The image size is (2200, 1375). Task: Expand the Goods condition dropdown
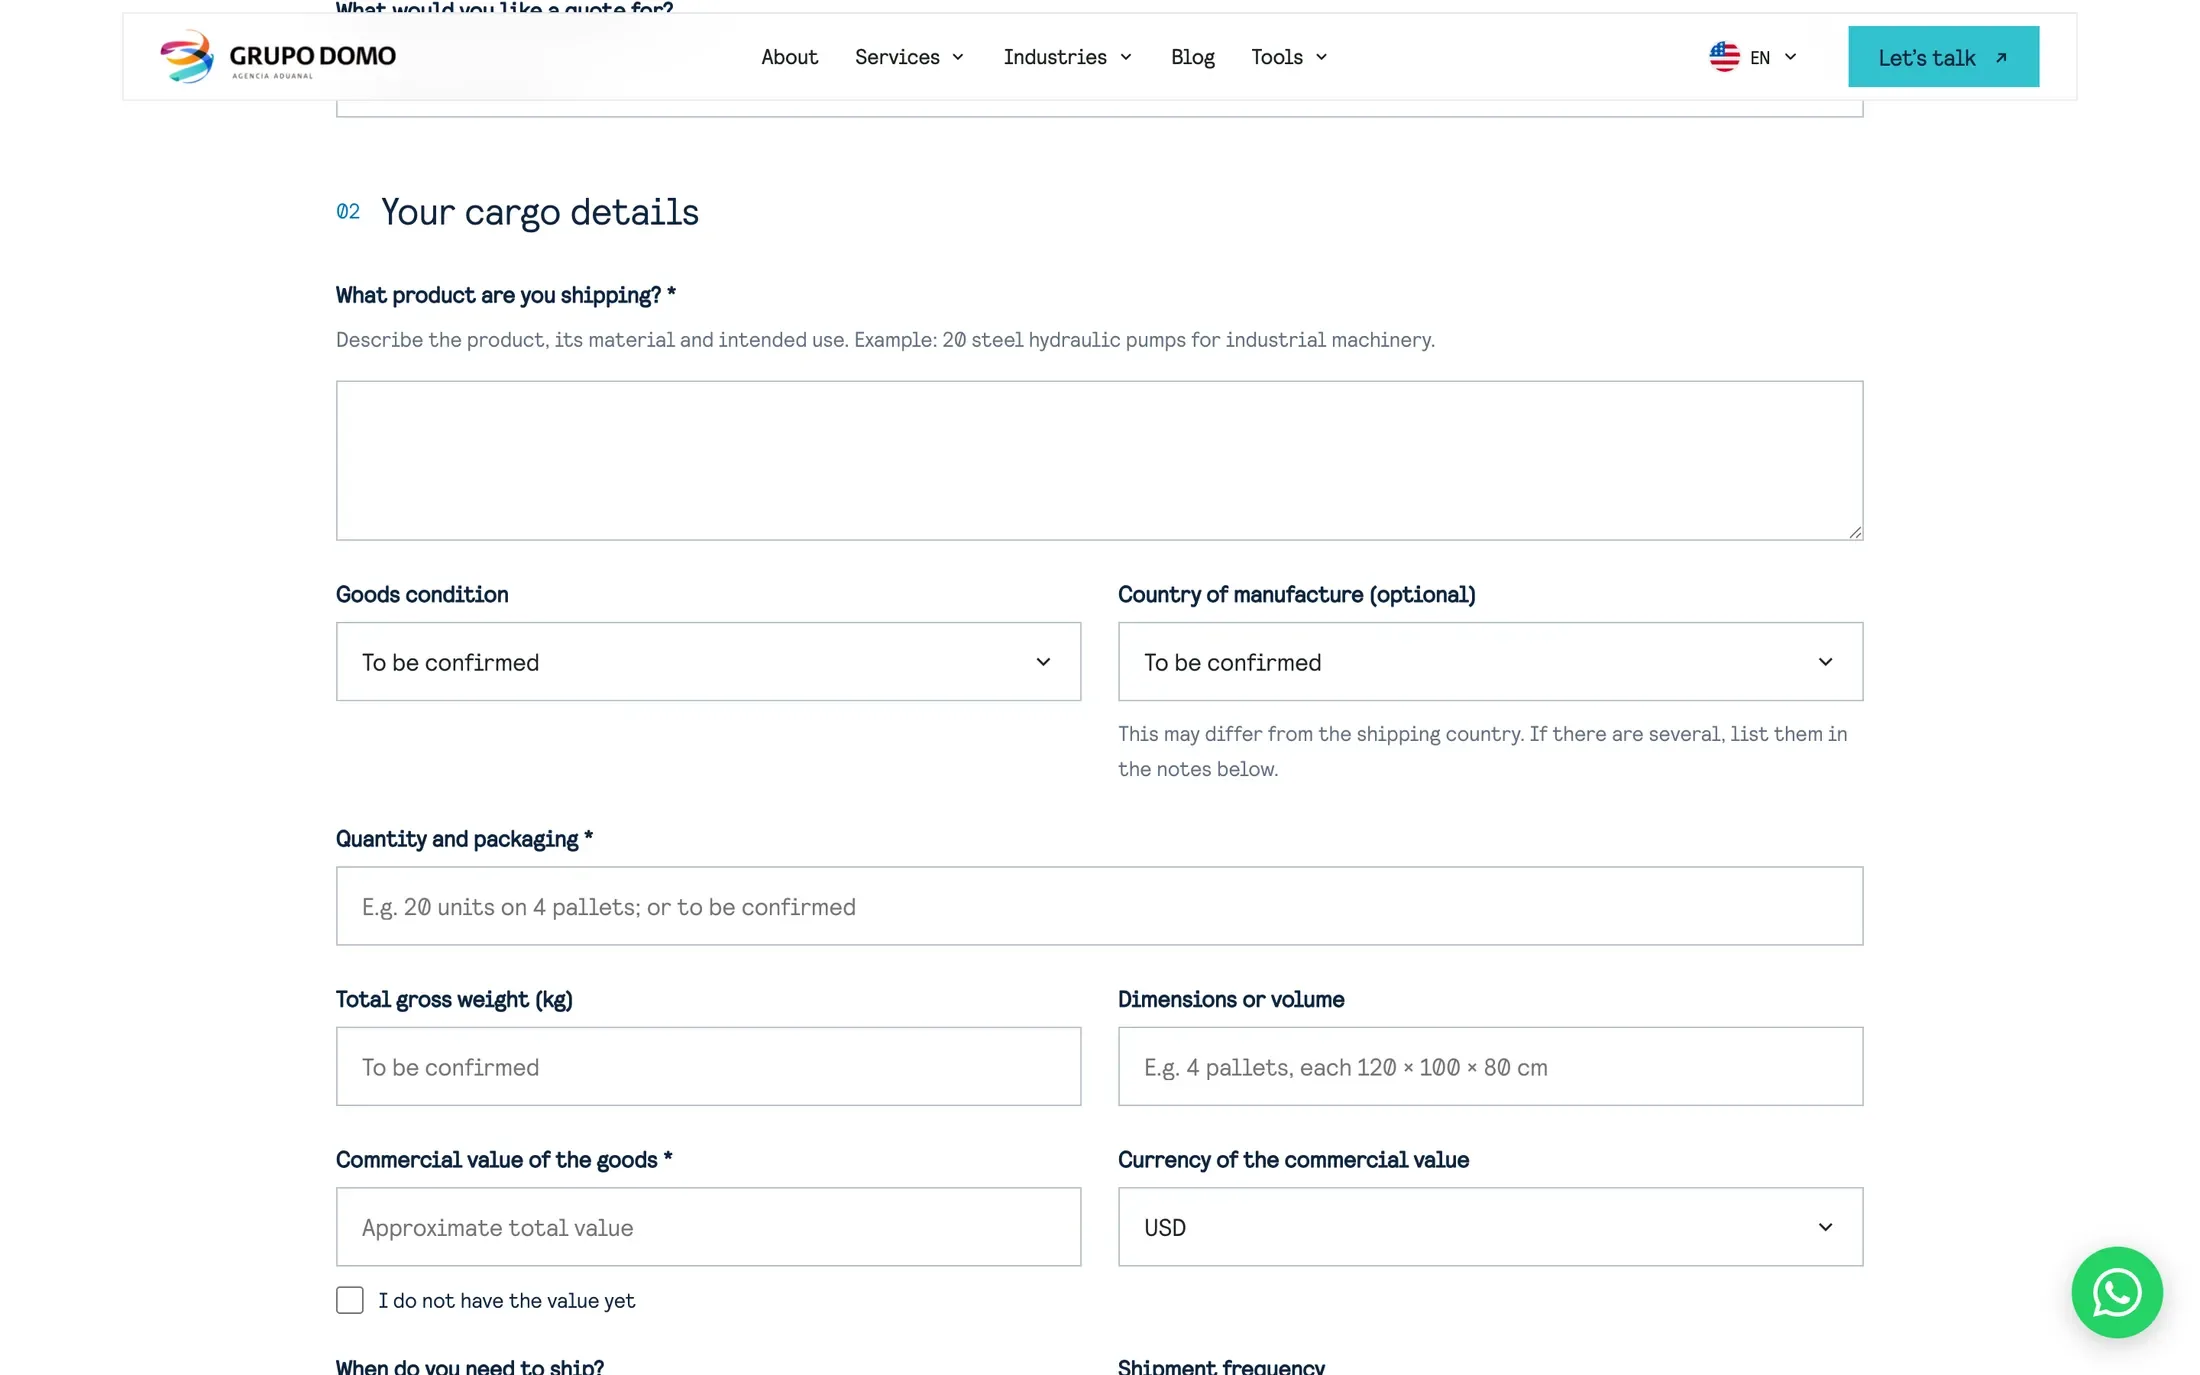(x=708, y=662)
